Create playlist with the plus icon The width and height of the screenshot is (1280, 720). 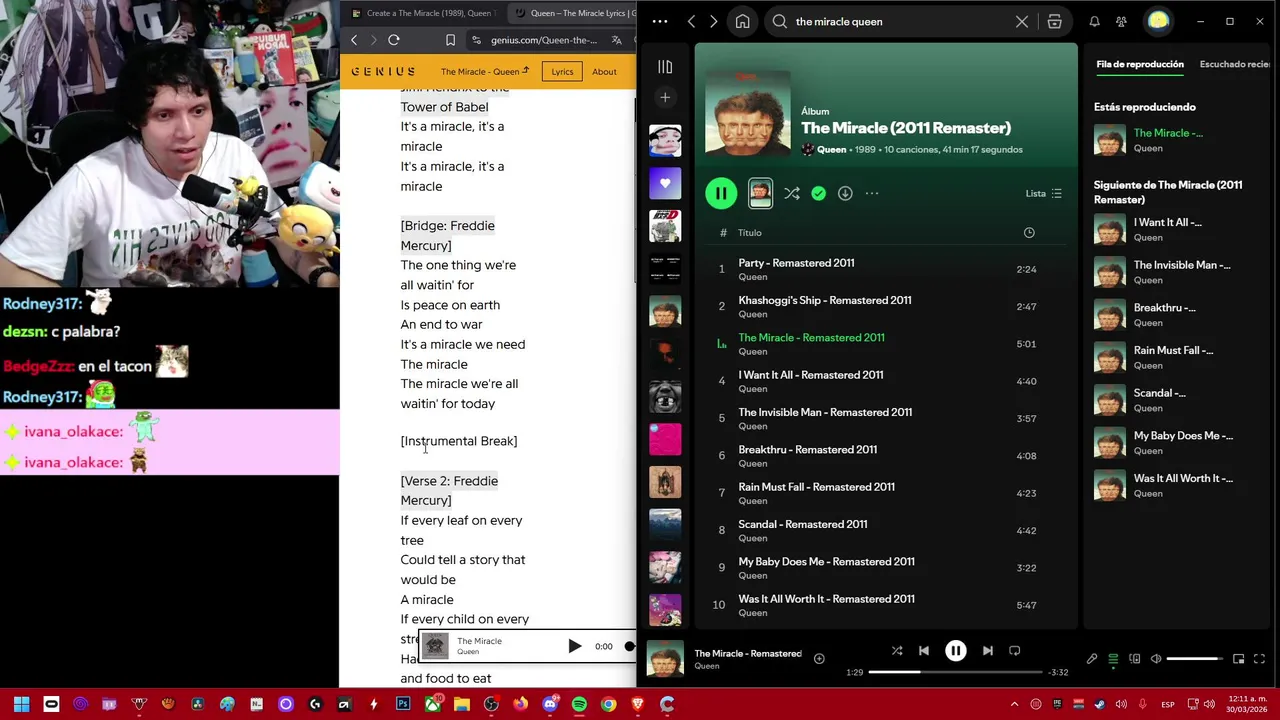coord(665,97)
